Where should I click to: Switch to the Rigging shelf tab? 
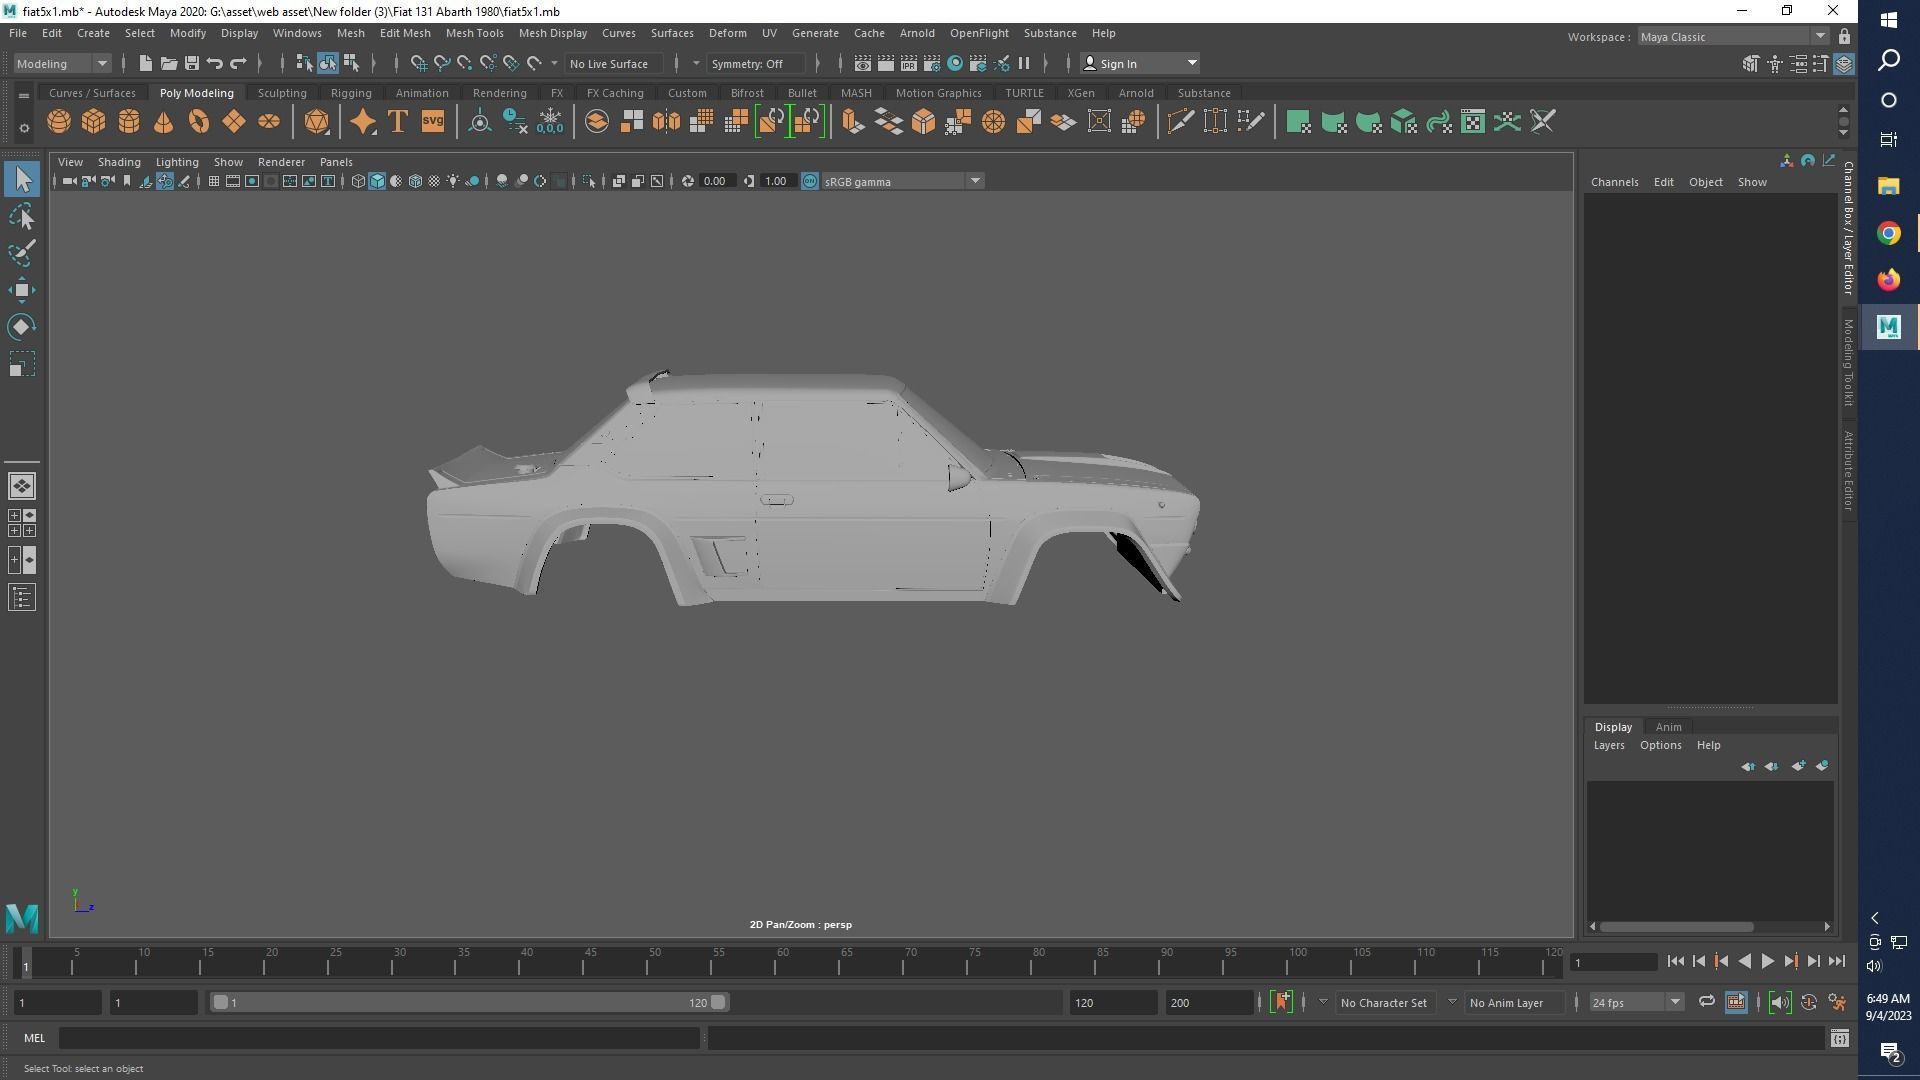[x=351, y=93]
